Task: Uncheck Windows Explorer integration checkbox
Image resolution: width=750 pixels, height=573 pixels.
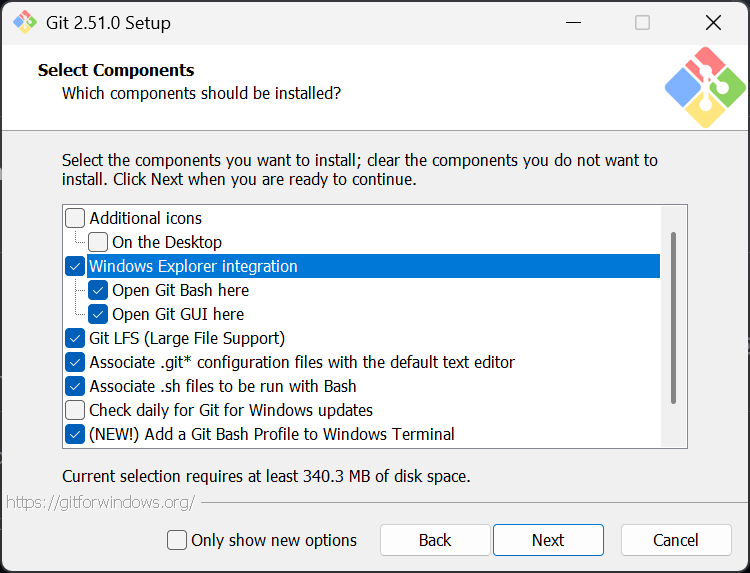Action: (x=75, y=266)
